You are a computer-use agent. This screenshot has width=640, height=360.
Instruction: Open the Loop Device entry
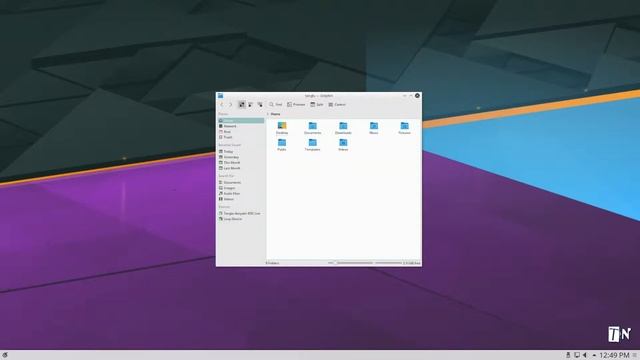241,219
